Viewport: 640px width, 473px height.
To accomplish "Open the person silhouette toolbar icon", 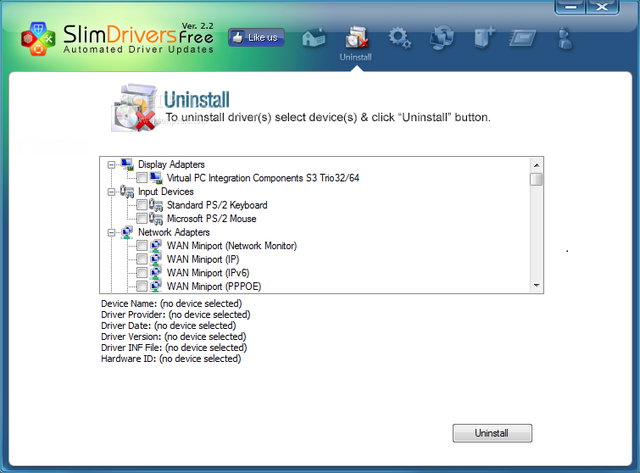I will 565,38.
